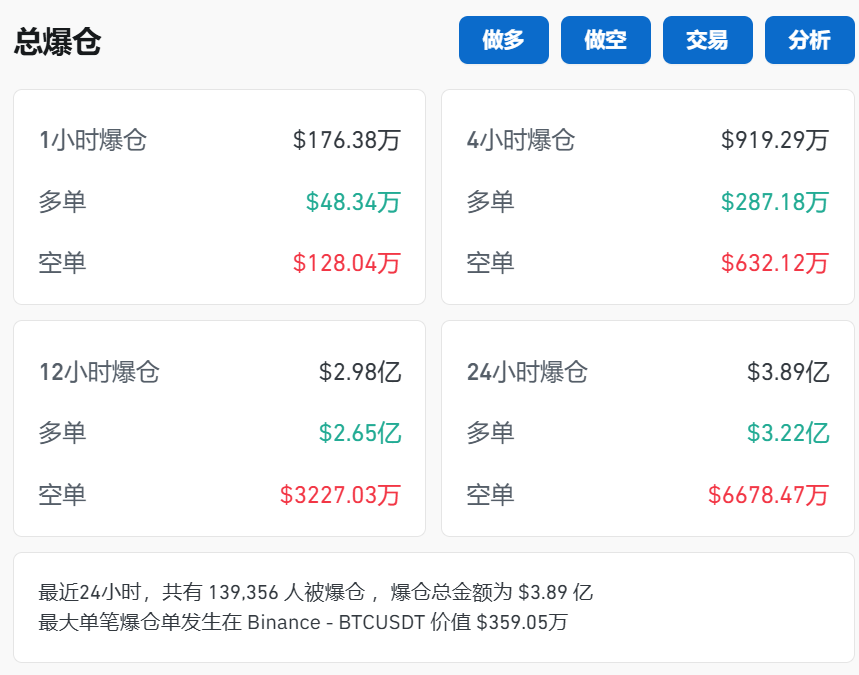Click the 做空 button

(605, 40)
